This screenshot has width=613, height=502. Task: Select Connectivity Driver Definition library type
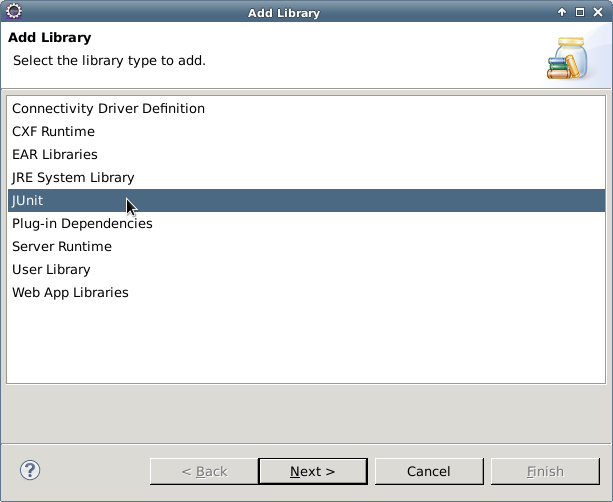(x=306, y=108)
